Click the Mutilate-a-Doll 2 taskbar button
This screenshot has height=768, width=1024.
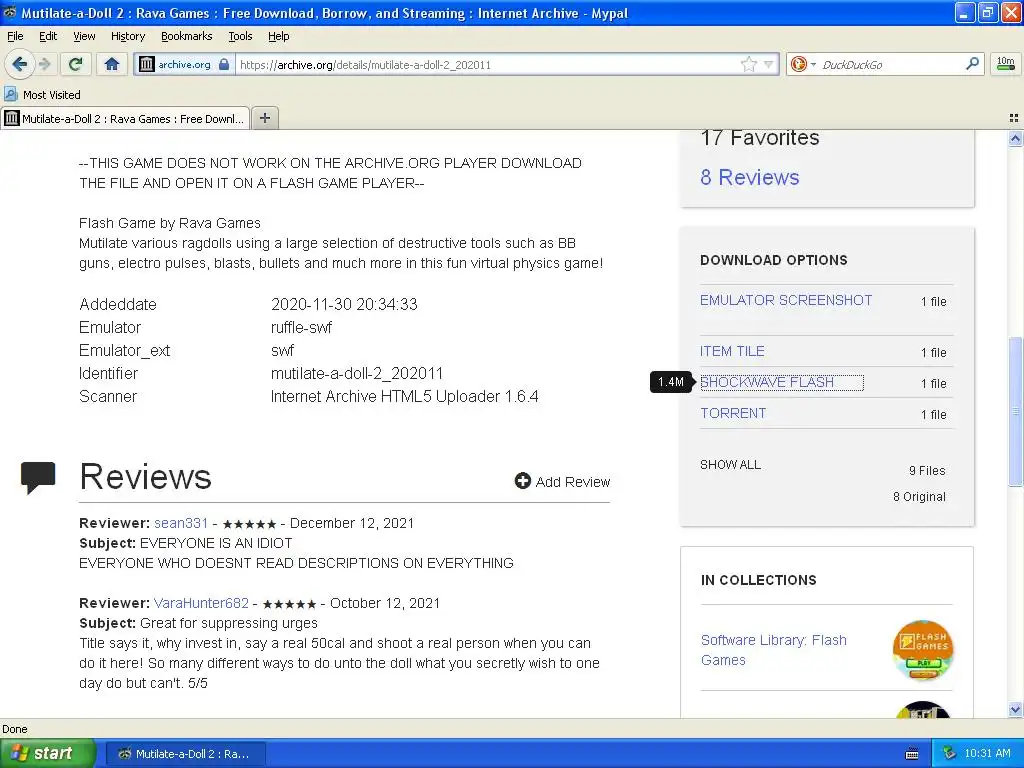point(185,754)
